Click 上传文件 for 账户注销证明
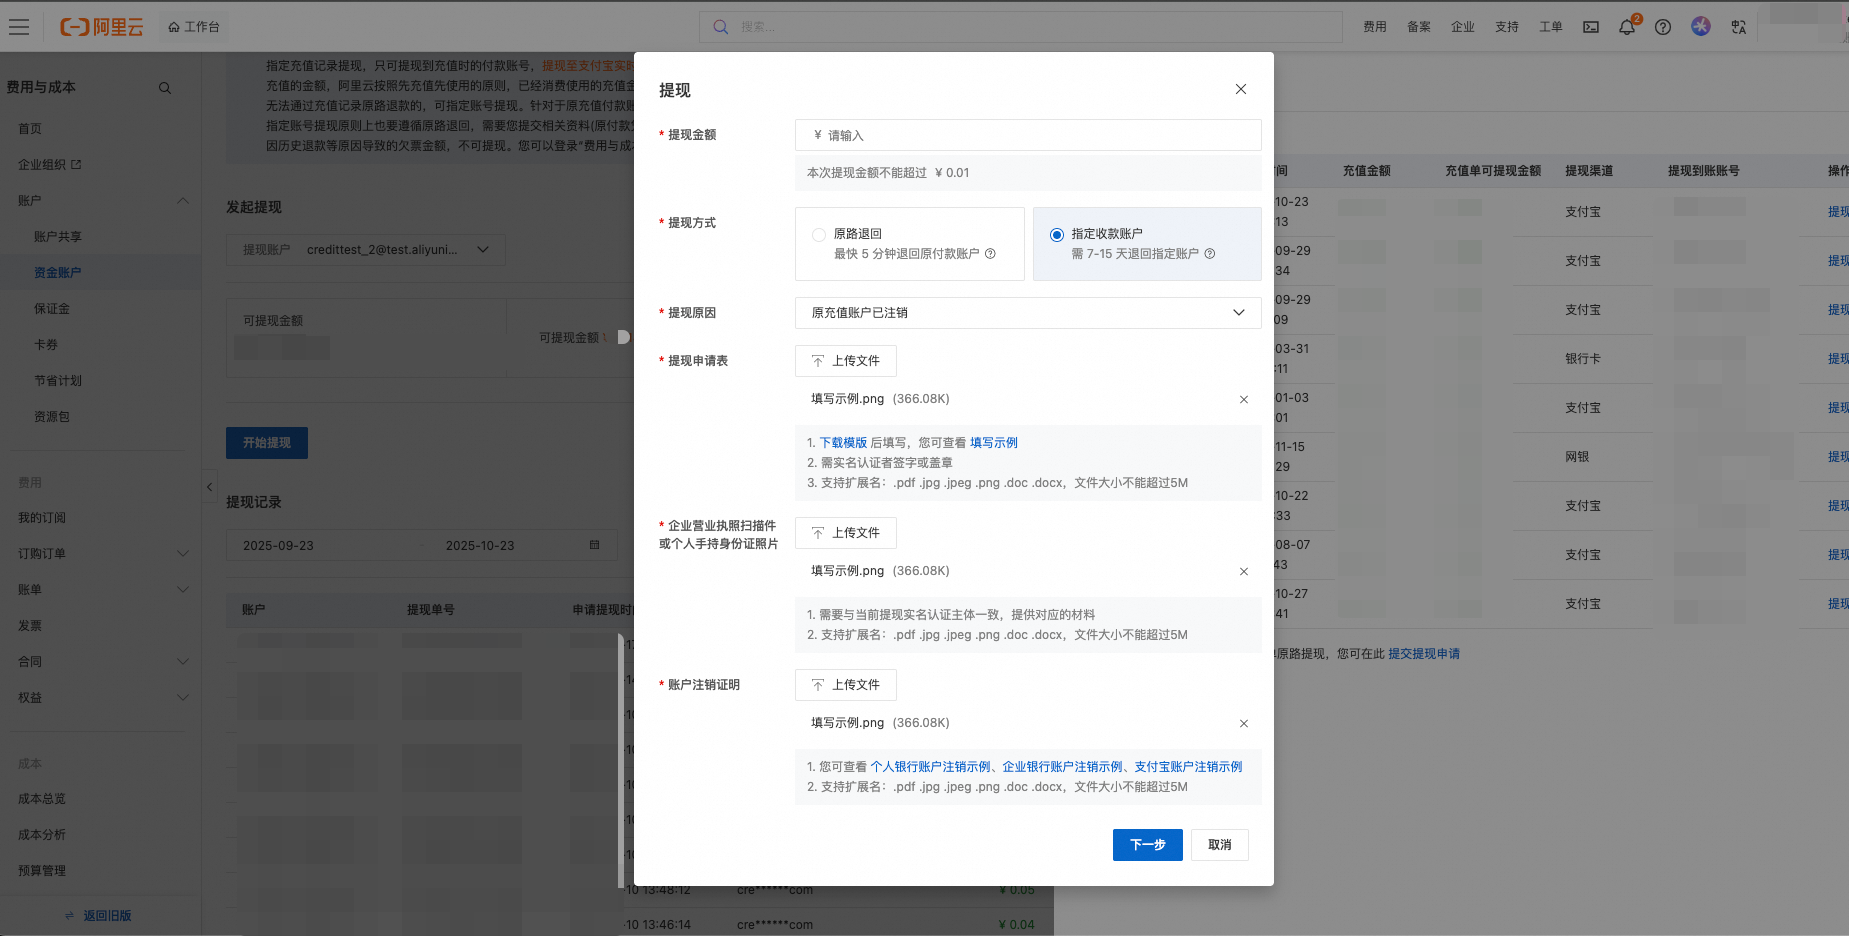Screen dimensions: 1849x936 coord(846,685)
